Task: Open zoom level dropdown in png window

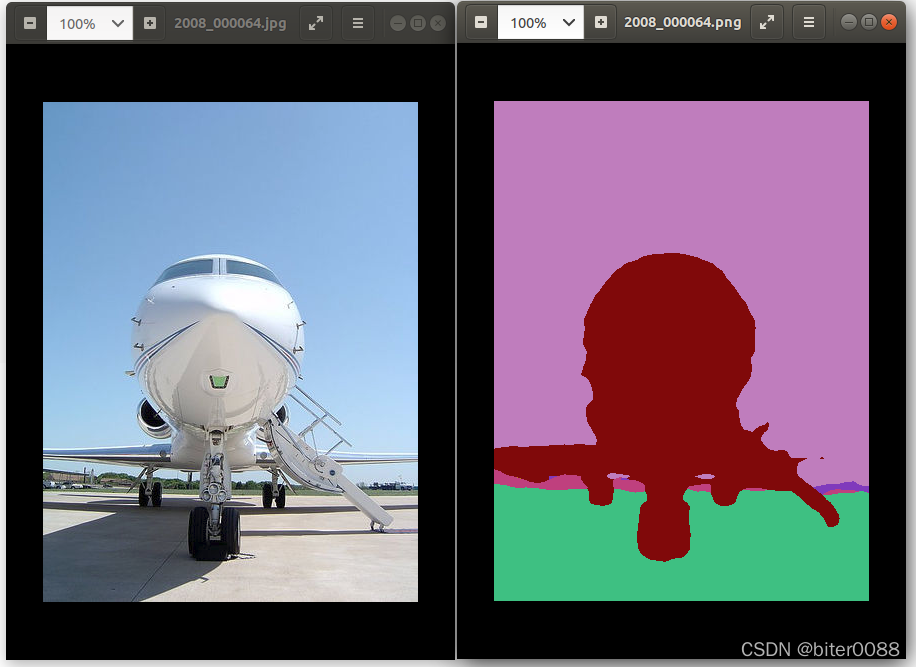Action: click(x=568, y=22)
